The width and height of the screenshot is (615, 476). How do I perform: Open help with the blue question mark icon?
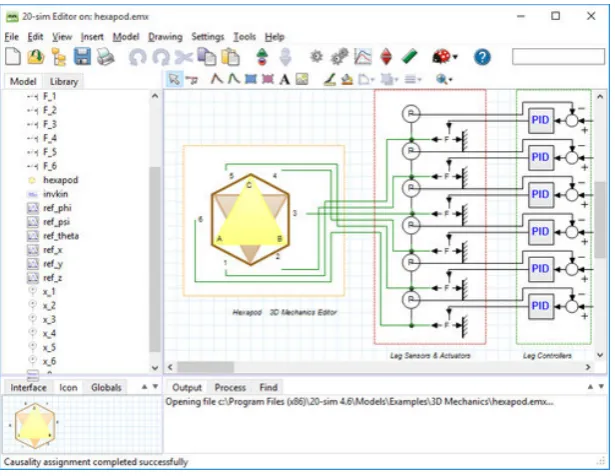482,57
